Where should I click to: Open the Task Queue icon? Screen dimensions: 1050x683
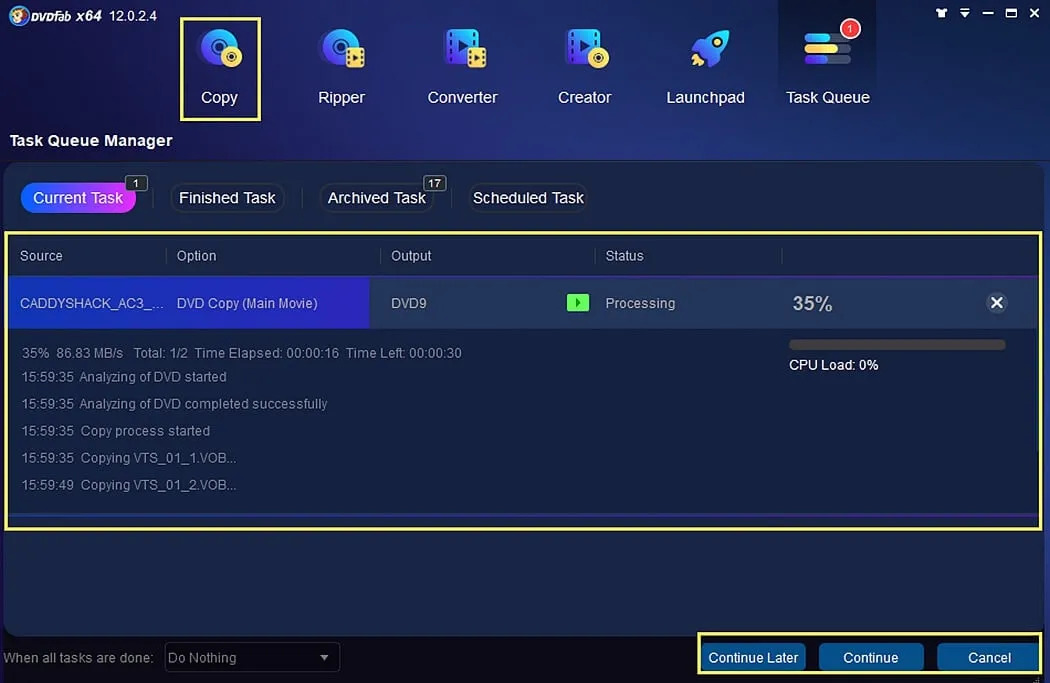(828, 48)
